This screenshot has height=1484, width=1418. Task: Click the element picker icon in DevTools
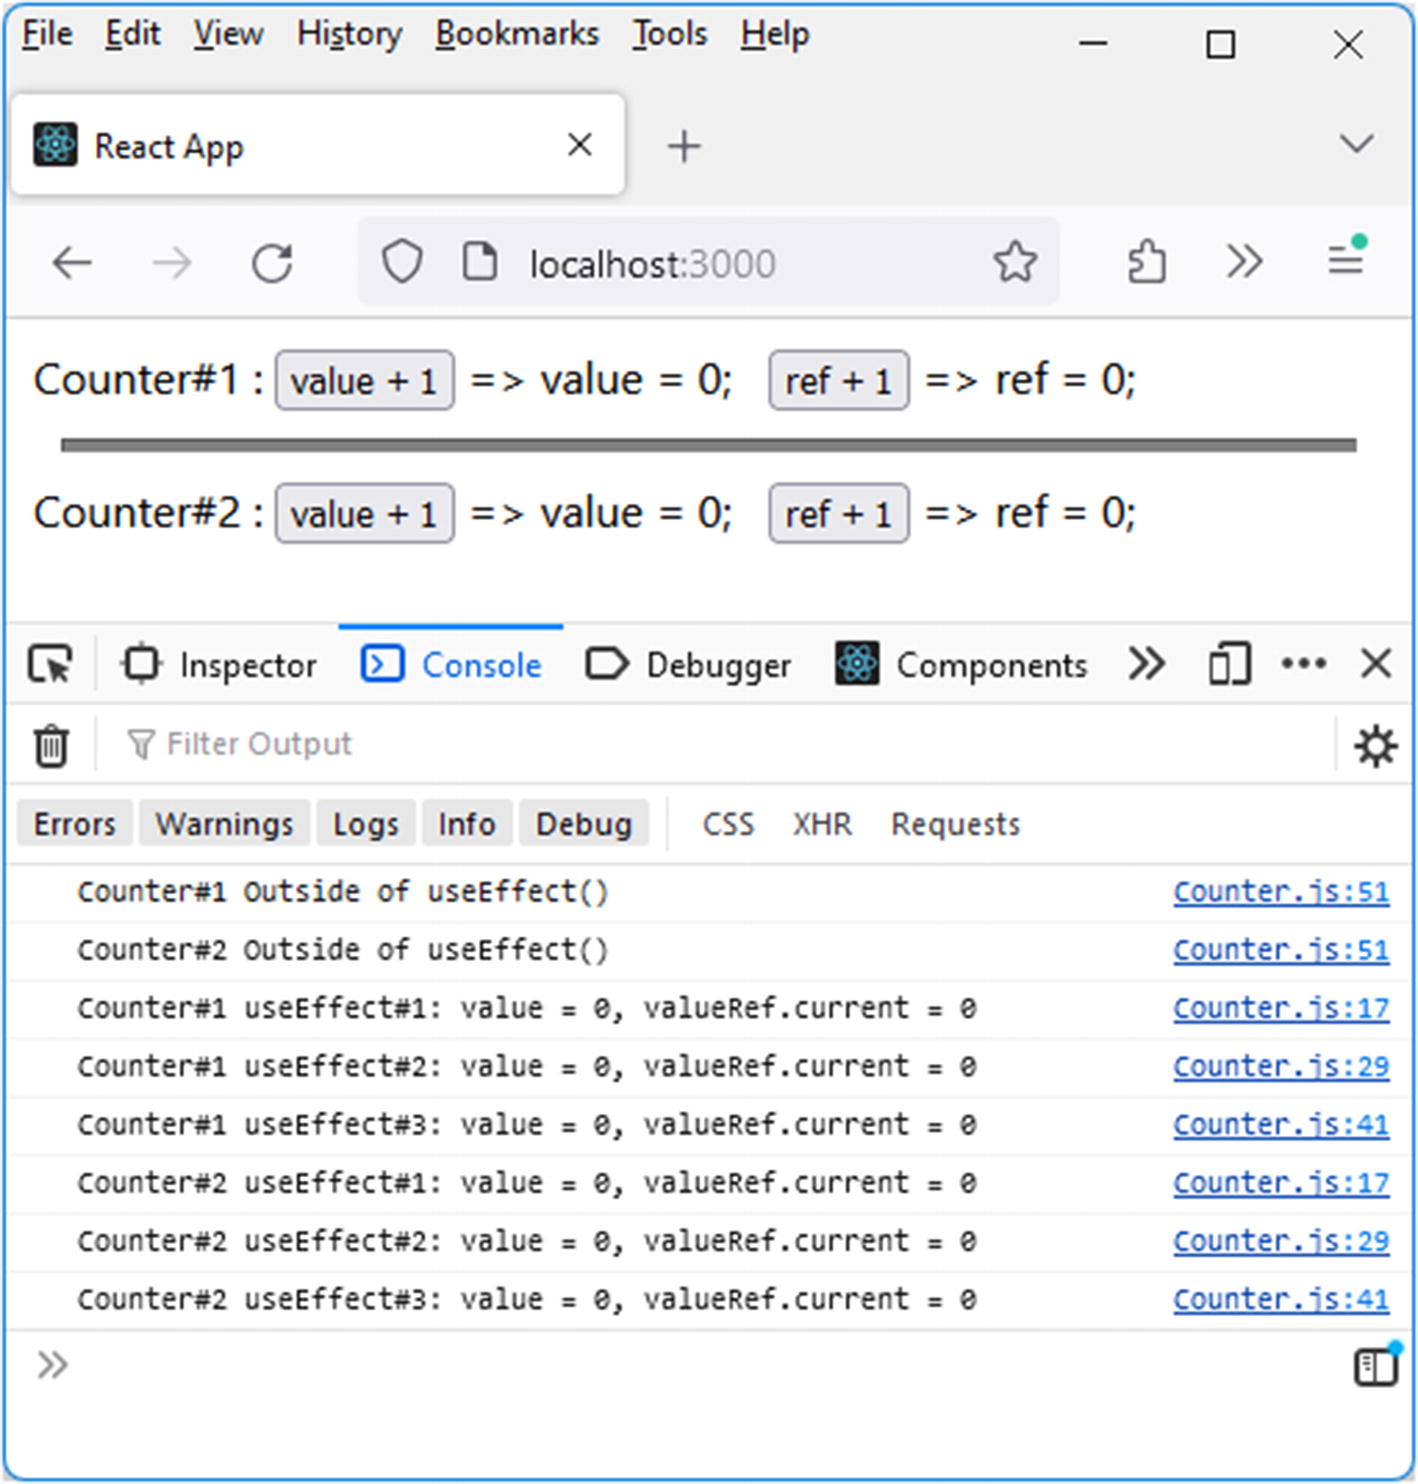[x=50, y=665]
